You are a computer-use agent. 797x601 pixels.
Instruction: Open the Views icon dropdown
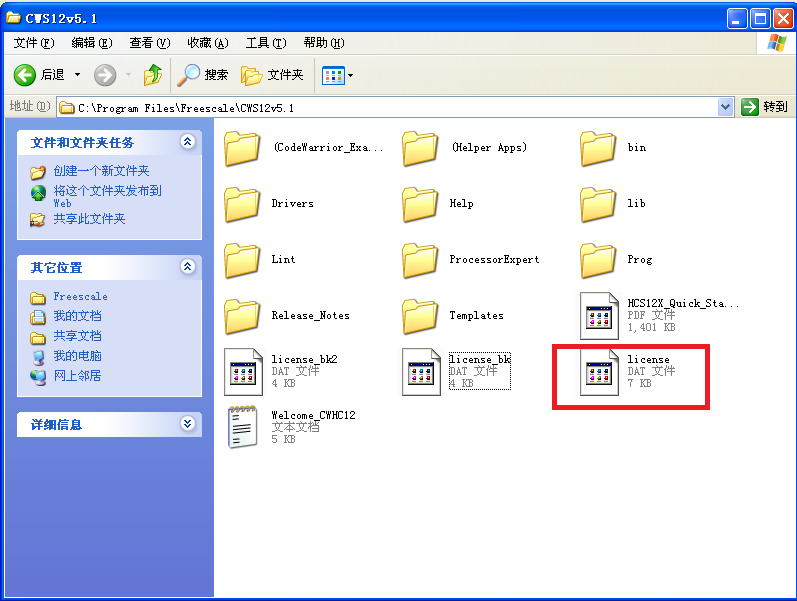coord(338,76)
